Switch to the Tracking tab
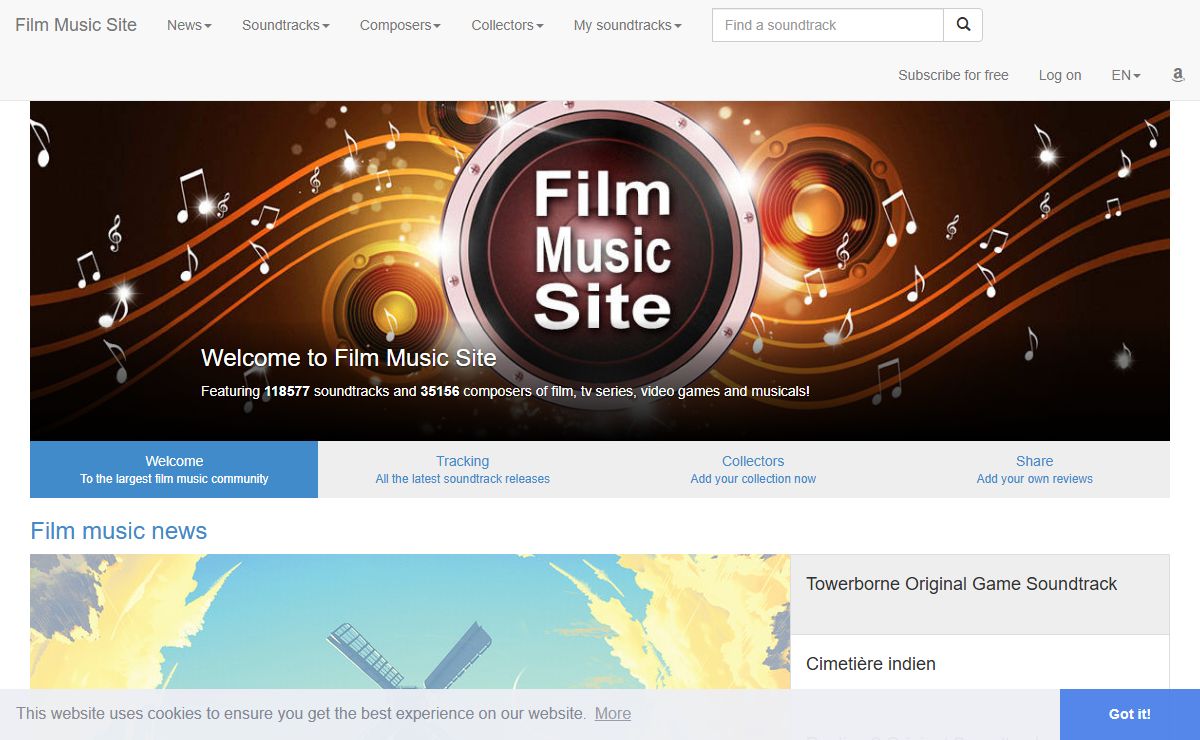The height and width of the screenshot is (740, 1200). 462,469
